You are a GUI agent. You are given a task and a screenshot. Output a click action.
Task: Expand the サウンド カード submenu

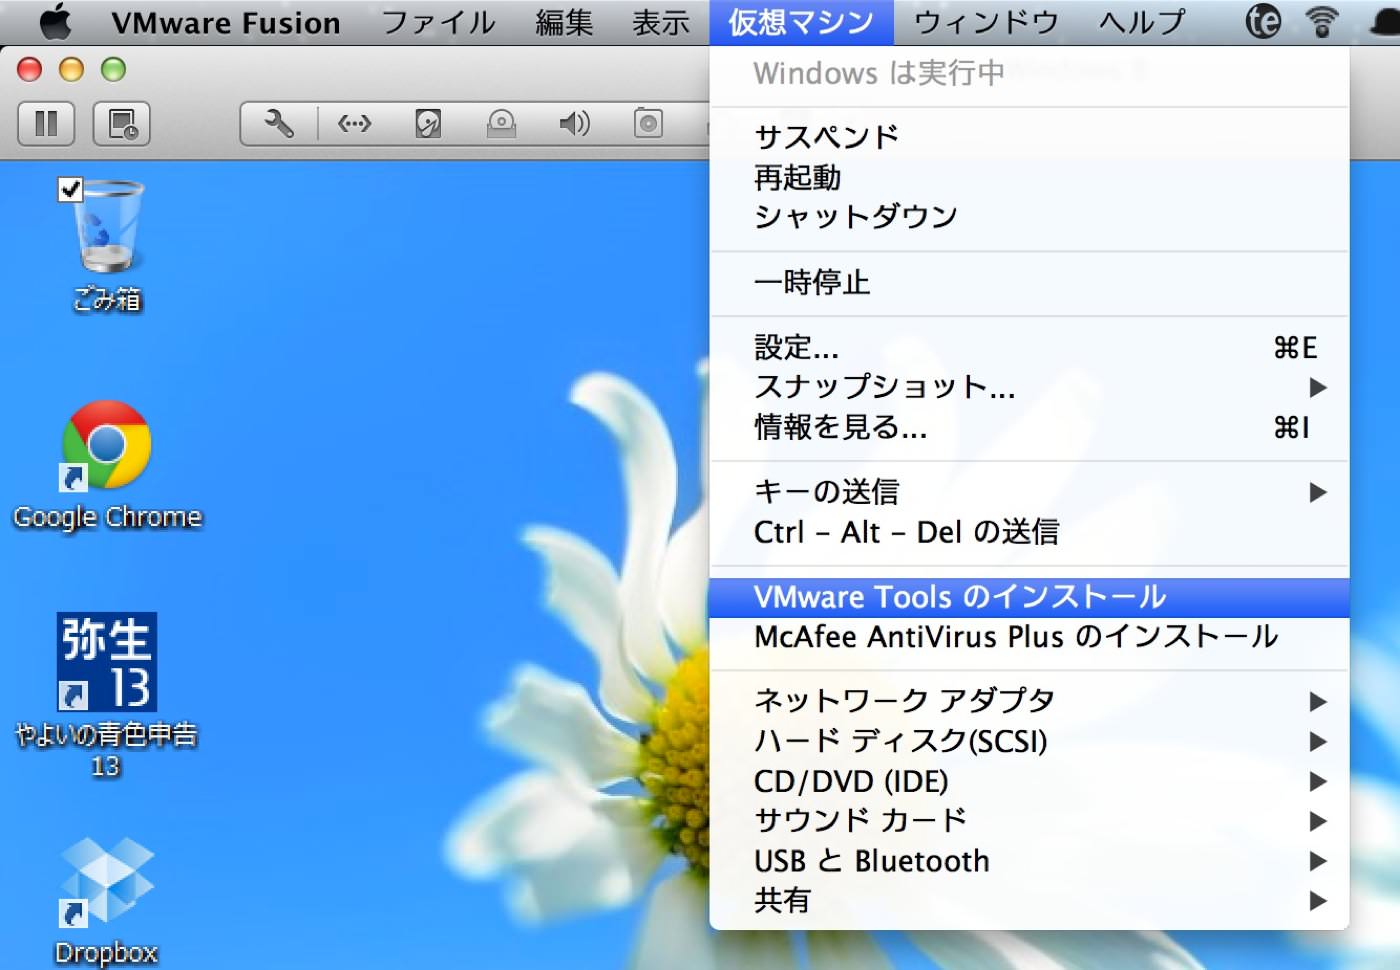click(1029, 821)
